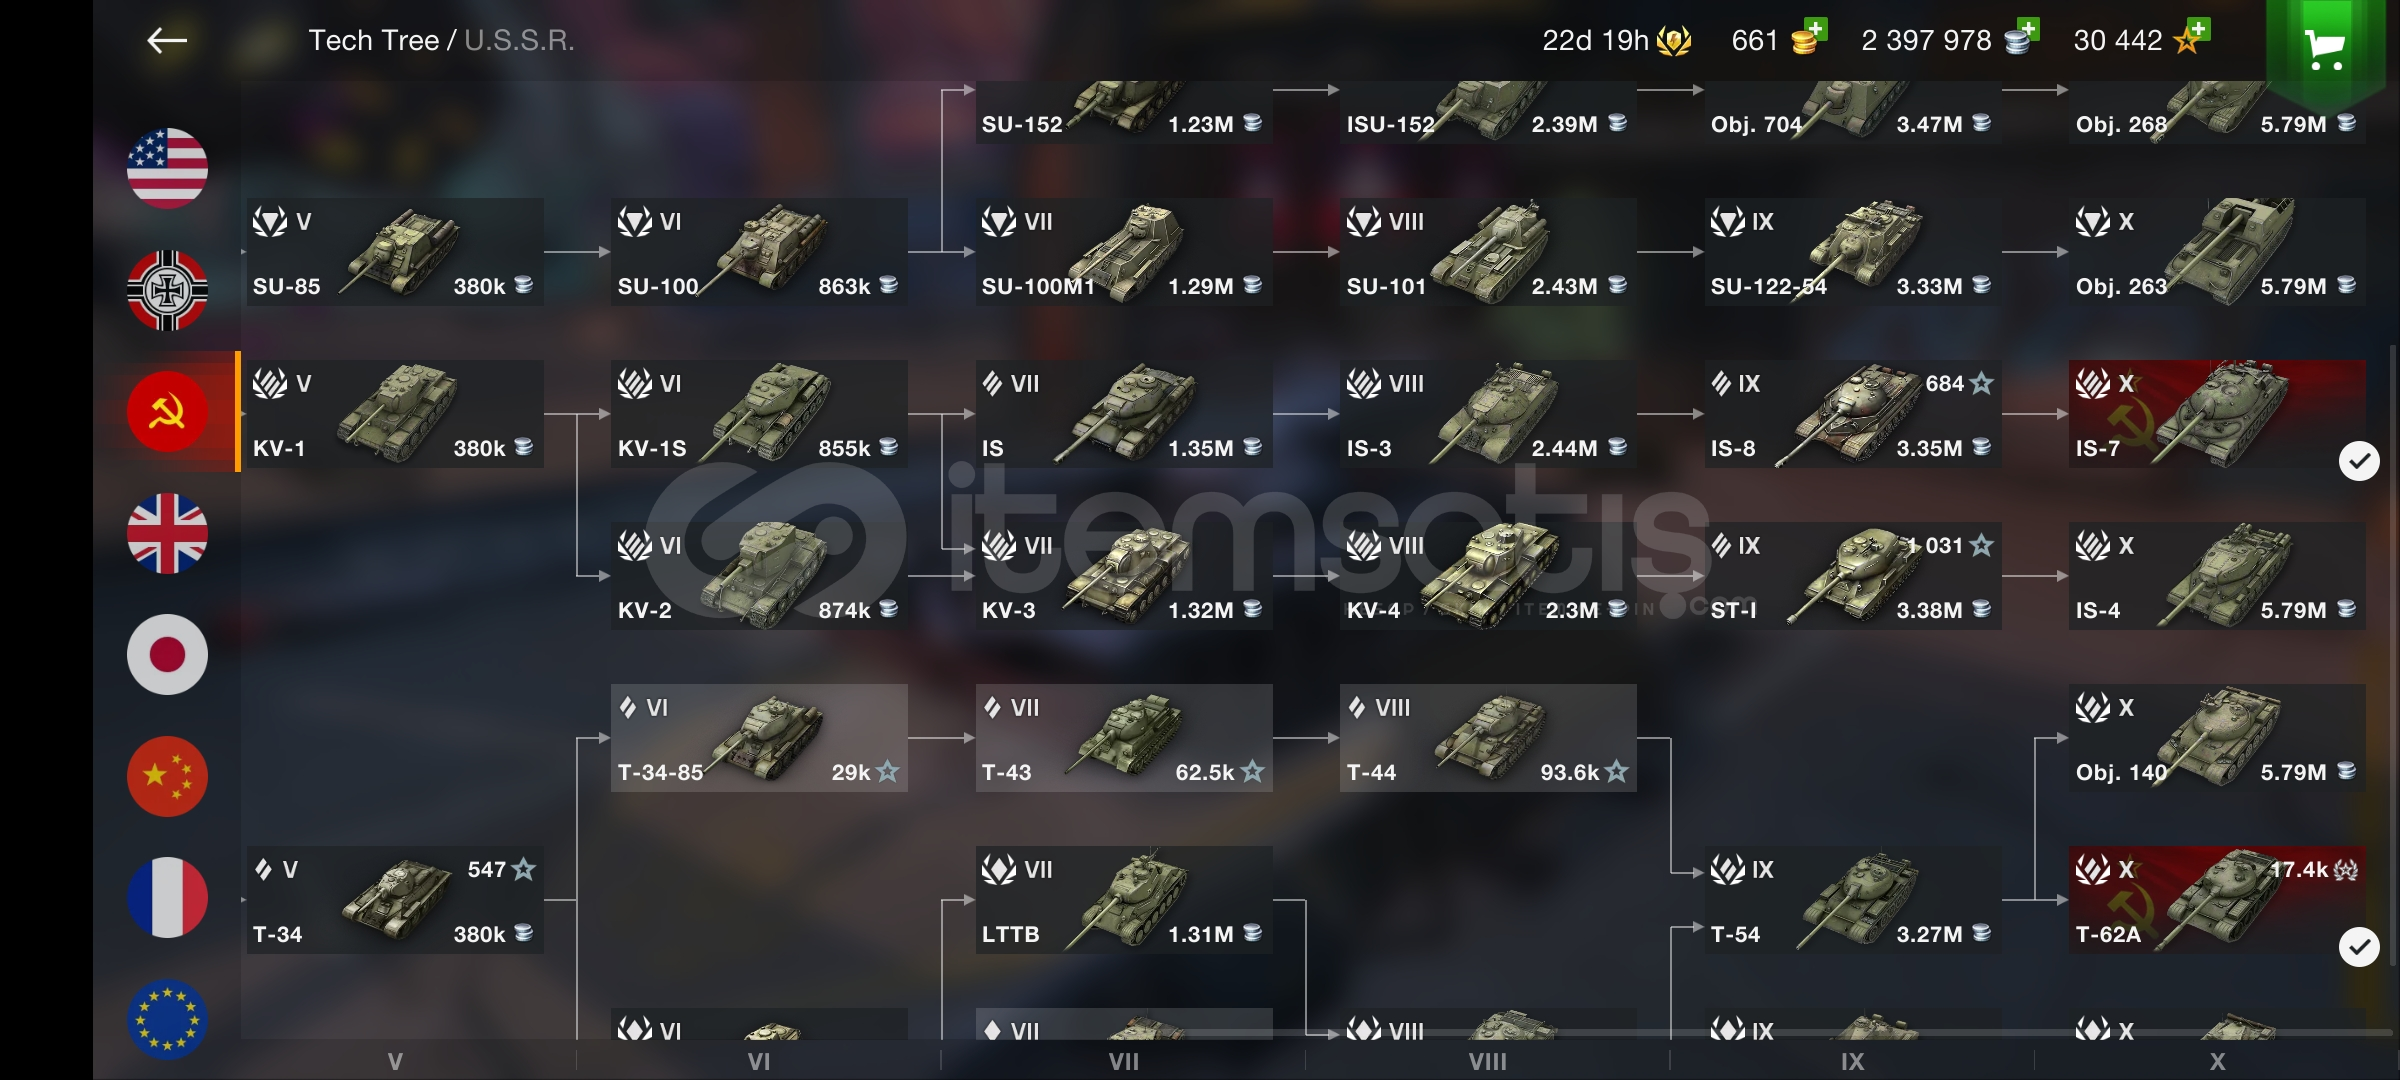Click the vertical scrollbar on the right
Viewport: 2400px width, 1080px height.
(2392, 655)
